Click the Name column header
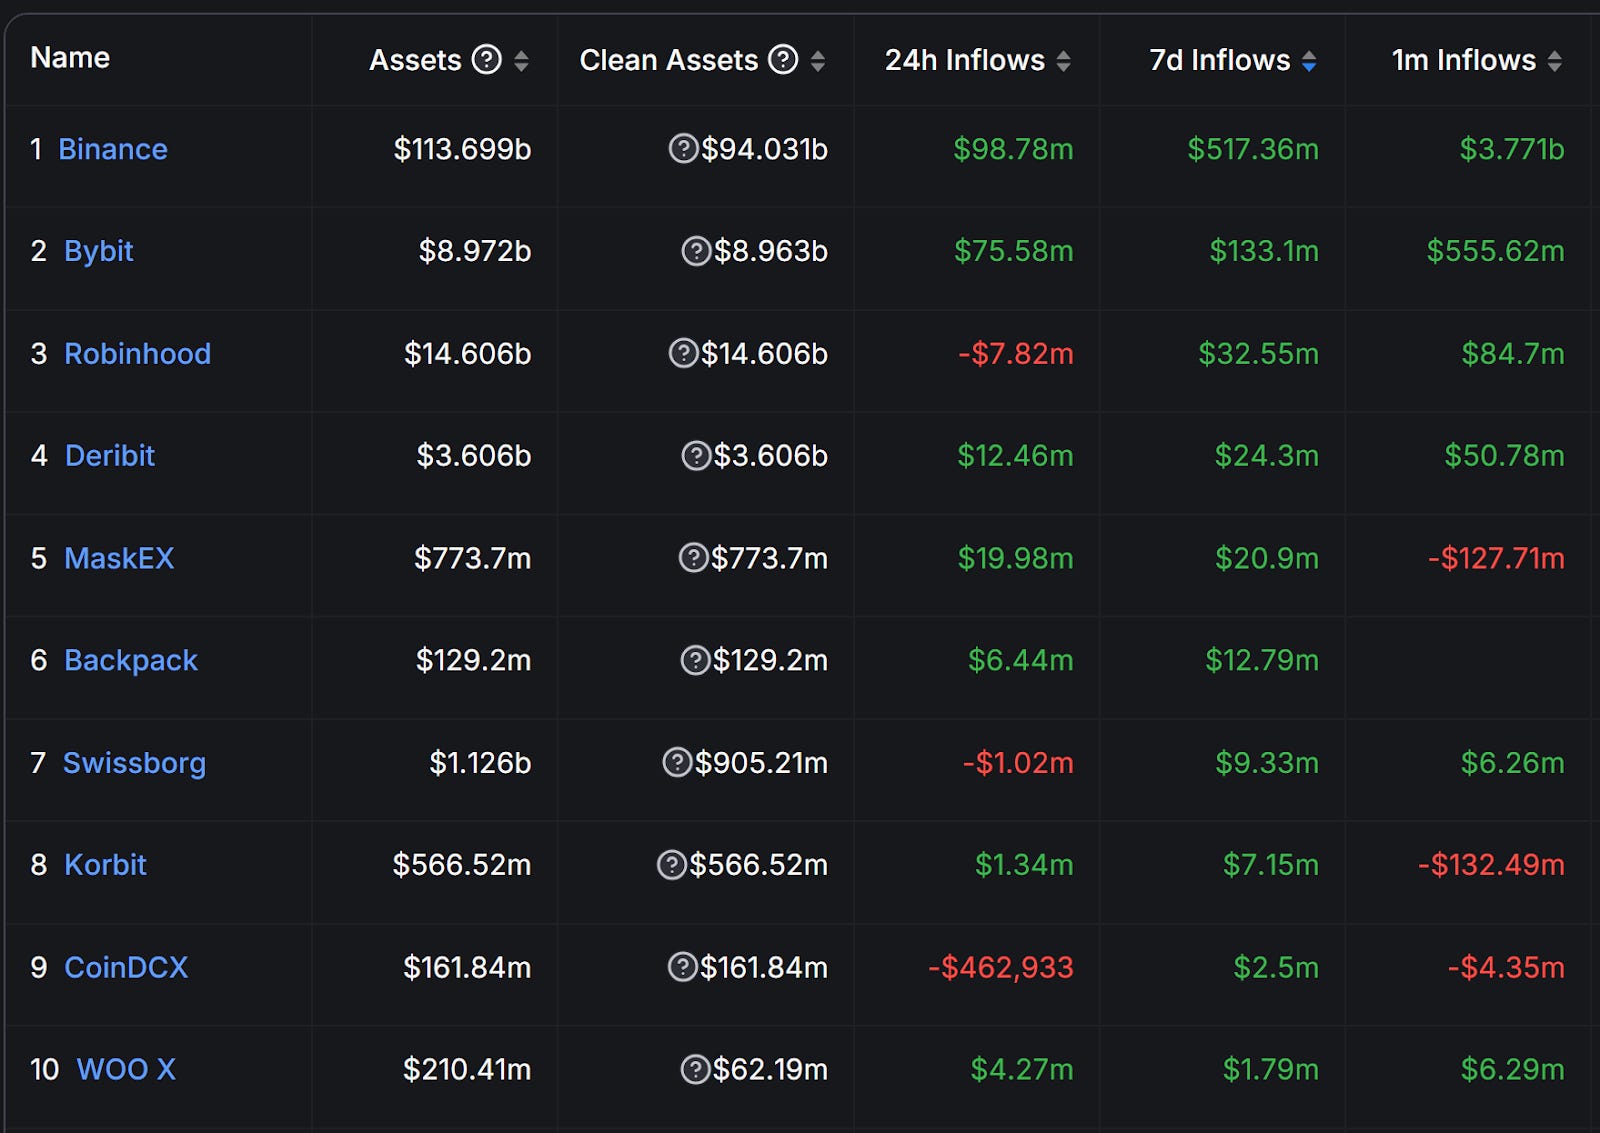The image size is (1600, 1133). point(70,58)
